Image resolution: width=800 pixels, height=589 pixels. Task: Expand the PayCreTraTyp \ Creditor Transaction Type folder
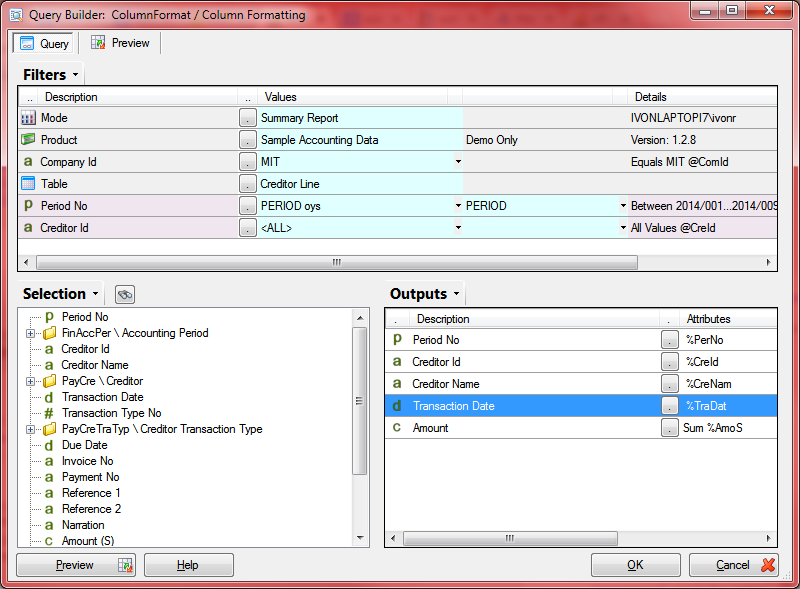point(31,429)
